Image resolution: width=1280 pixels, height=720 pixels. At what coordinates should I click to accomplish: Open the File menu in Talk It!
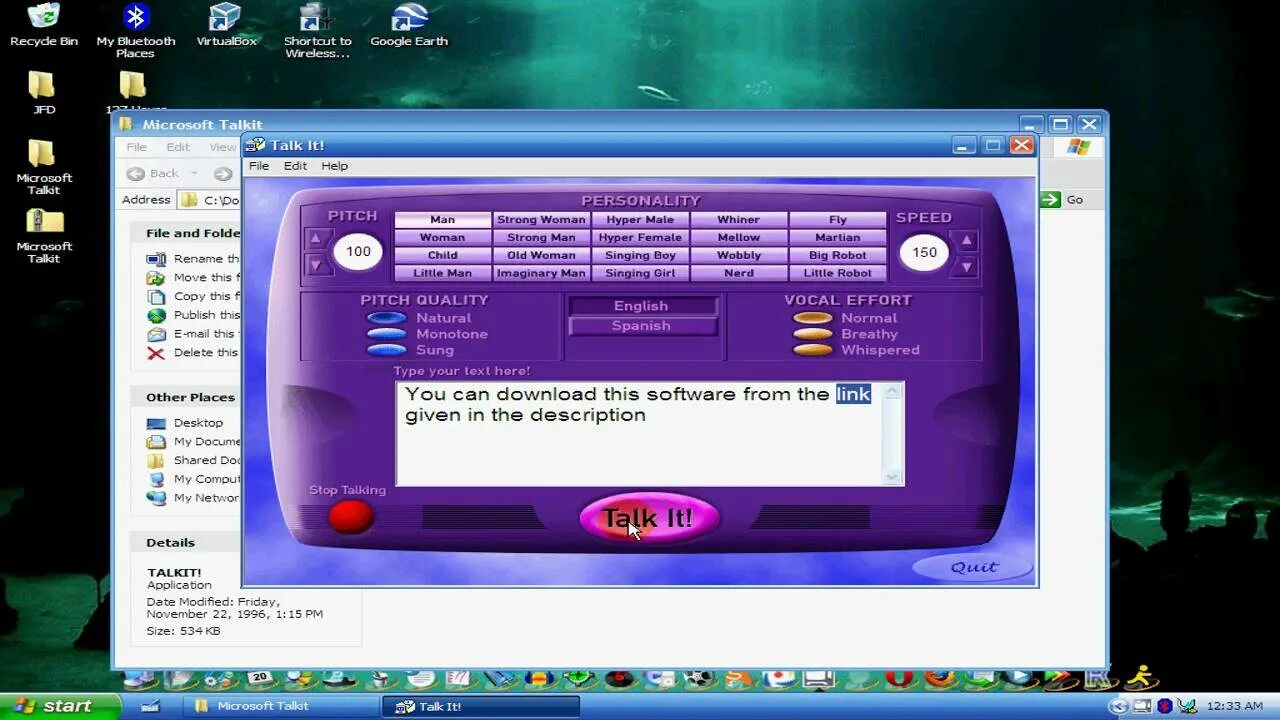259,166
